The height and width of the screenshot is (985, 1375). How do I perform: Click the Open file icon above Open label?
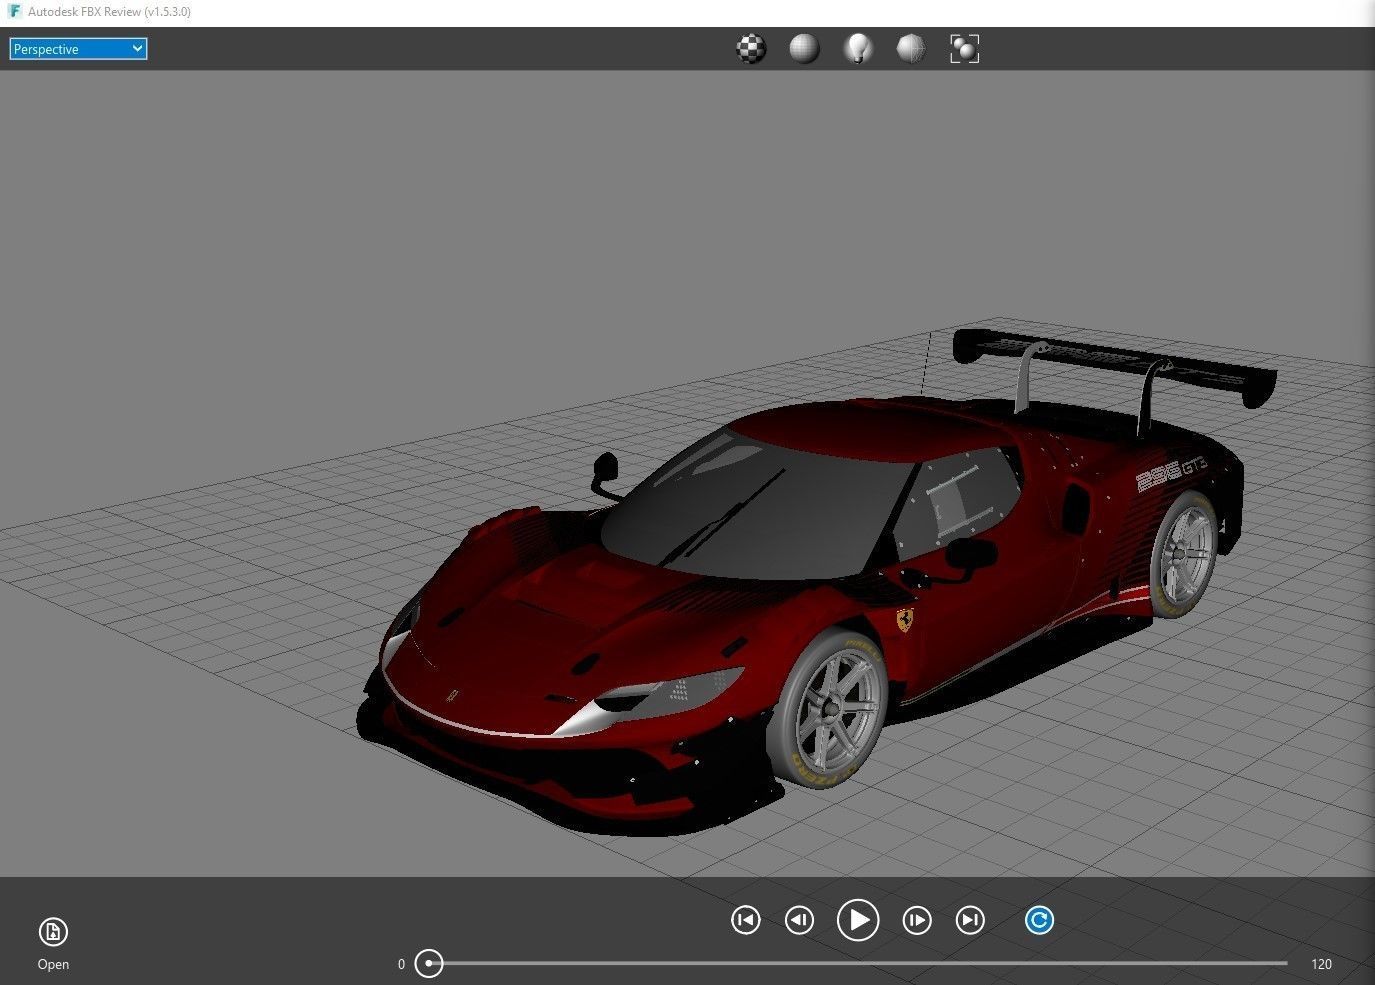coord(52,931)
